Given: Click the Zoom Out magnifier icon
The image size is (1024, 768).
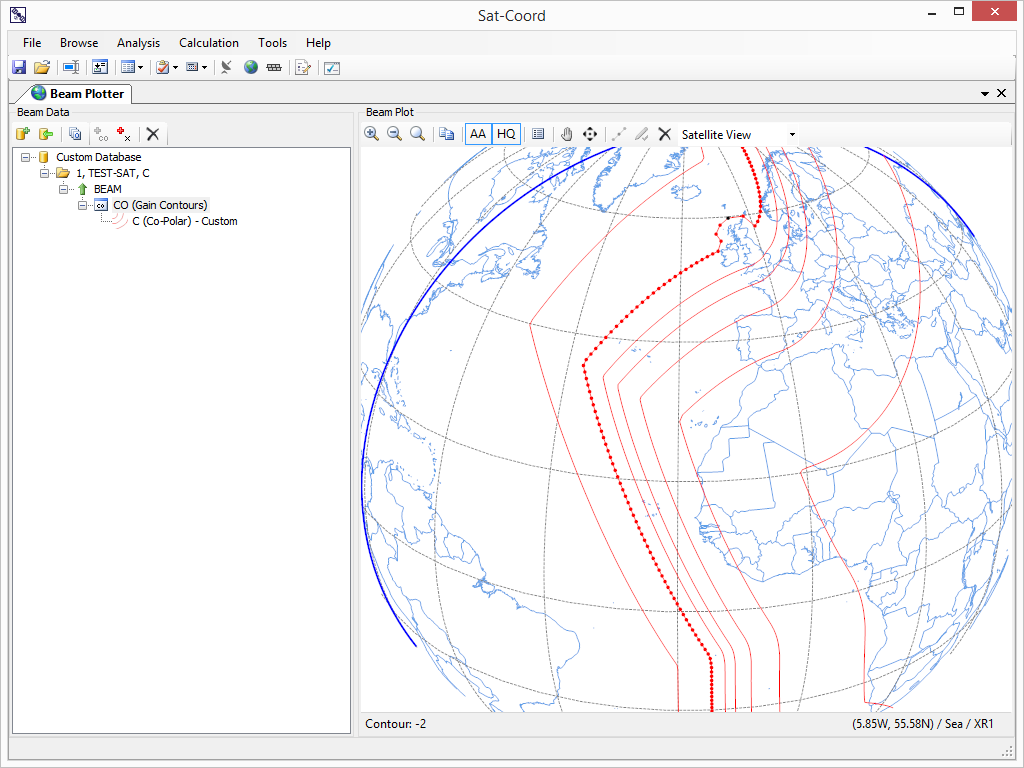Looking at the screenshot, I should pyautogui.click(x=394, y=134).
